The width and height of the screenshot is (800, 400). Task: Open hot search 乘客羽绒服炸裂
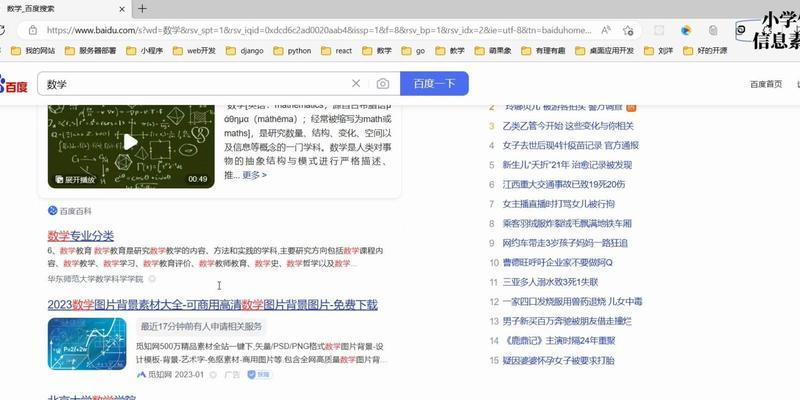(567, 223)
